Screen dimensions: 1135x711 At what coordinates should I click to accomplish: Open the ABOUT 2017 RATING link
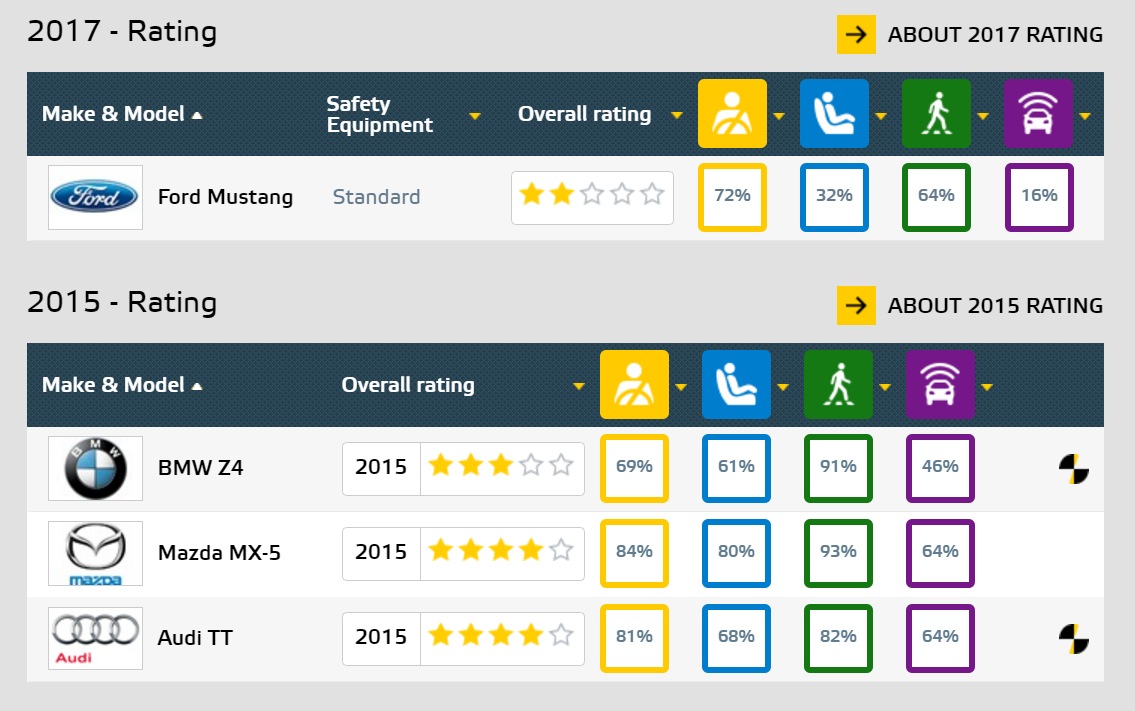(x=970, y=34)
